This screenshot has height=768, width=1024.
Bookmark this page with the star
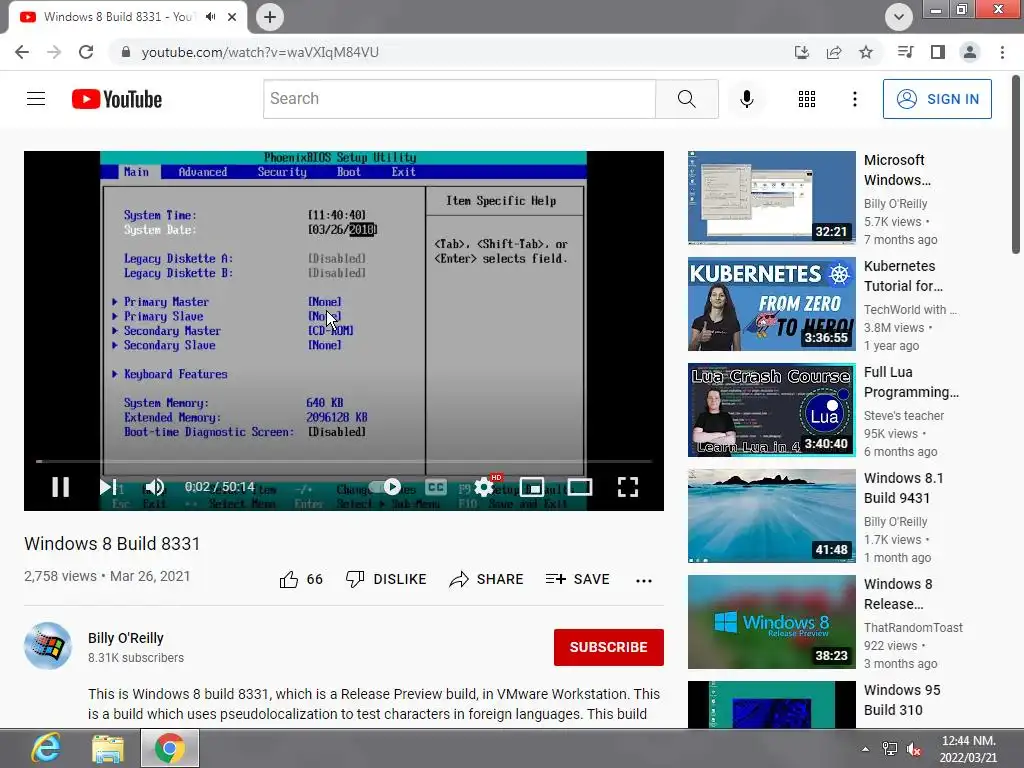866,52
